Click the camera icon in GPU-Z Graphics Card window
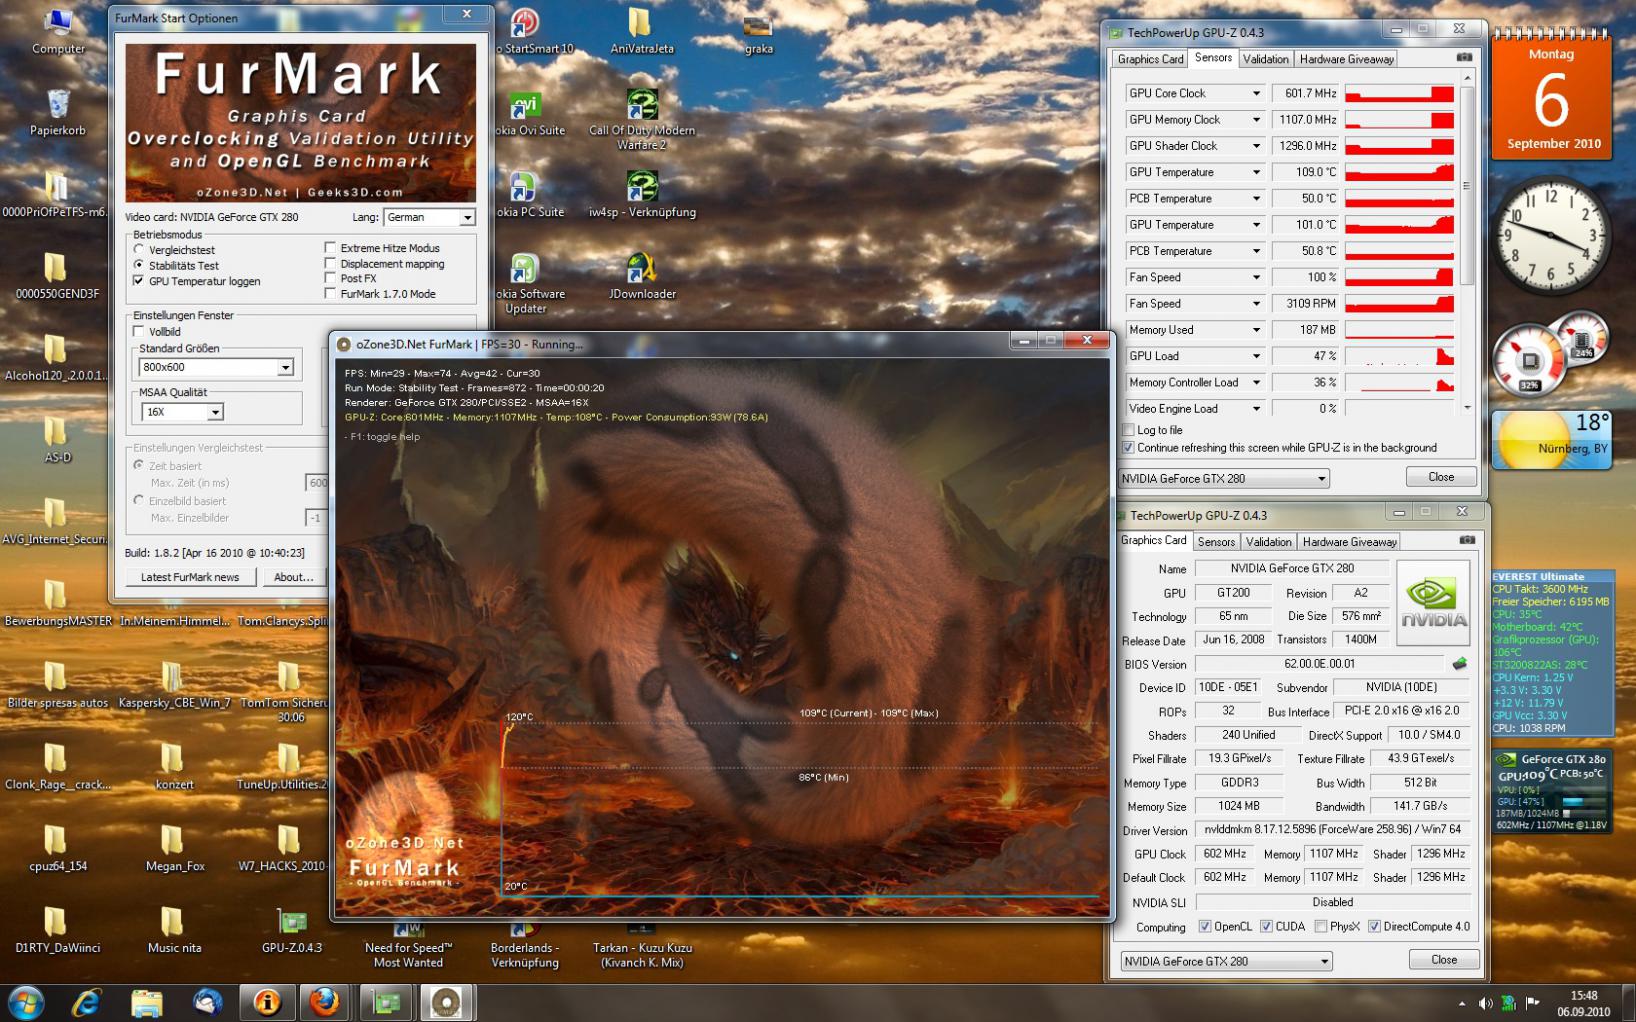 pos(1467,540)
